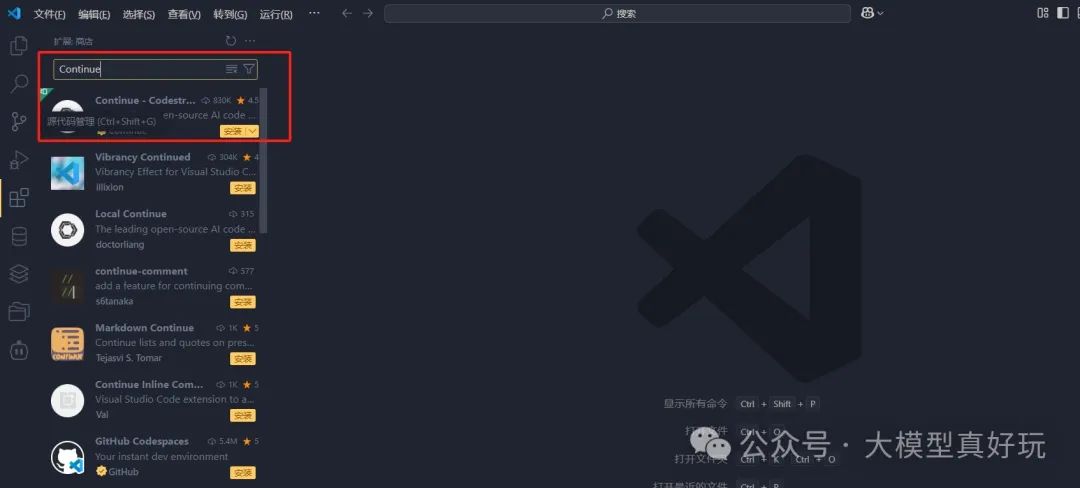1080x488 pixels.
Task: Open the double-folder icon in activity bar
Action: click(x=19, y=312)
